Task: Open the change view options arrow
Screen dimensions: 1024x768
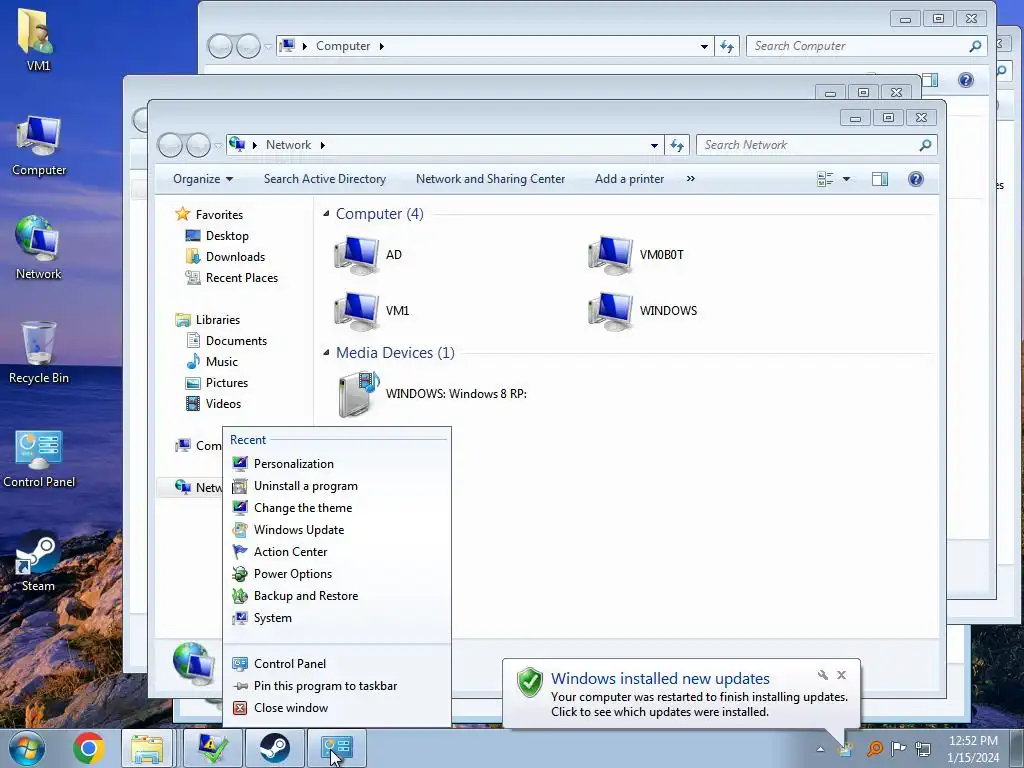Action: pyautogui.click(x=846, y=179)
